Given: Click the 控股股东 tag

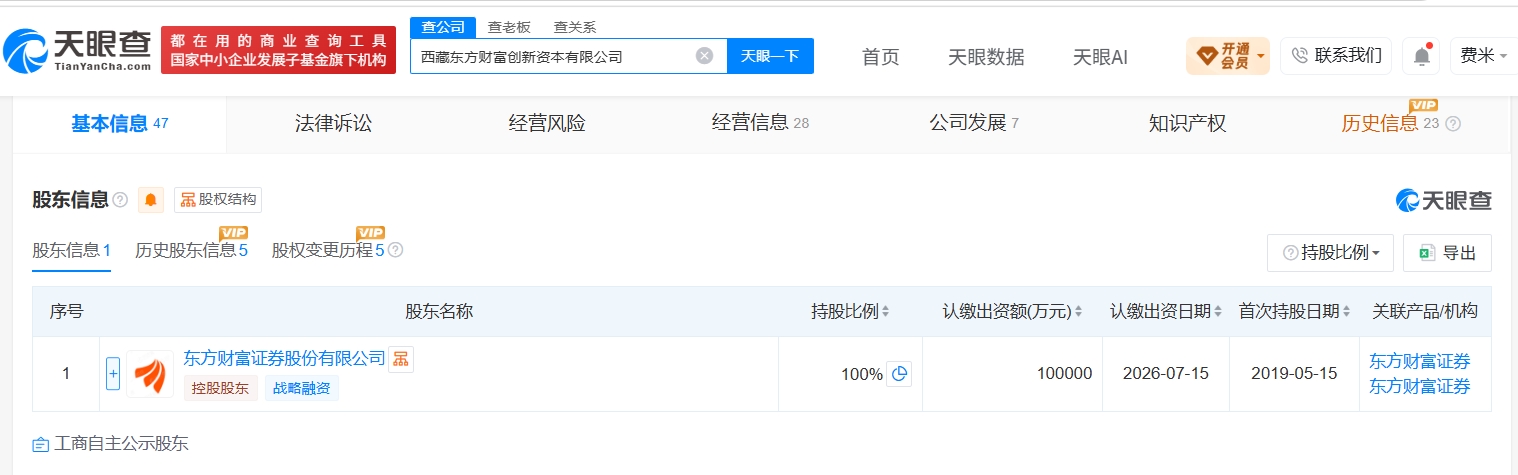Looking at the screenshot, I should tap(221, 389).
